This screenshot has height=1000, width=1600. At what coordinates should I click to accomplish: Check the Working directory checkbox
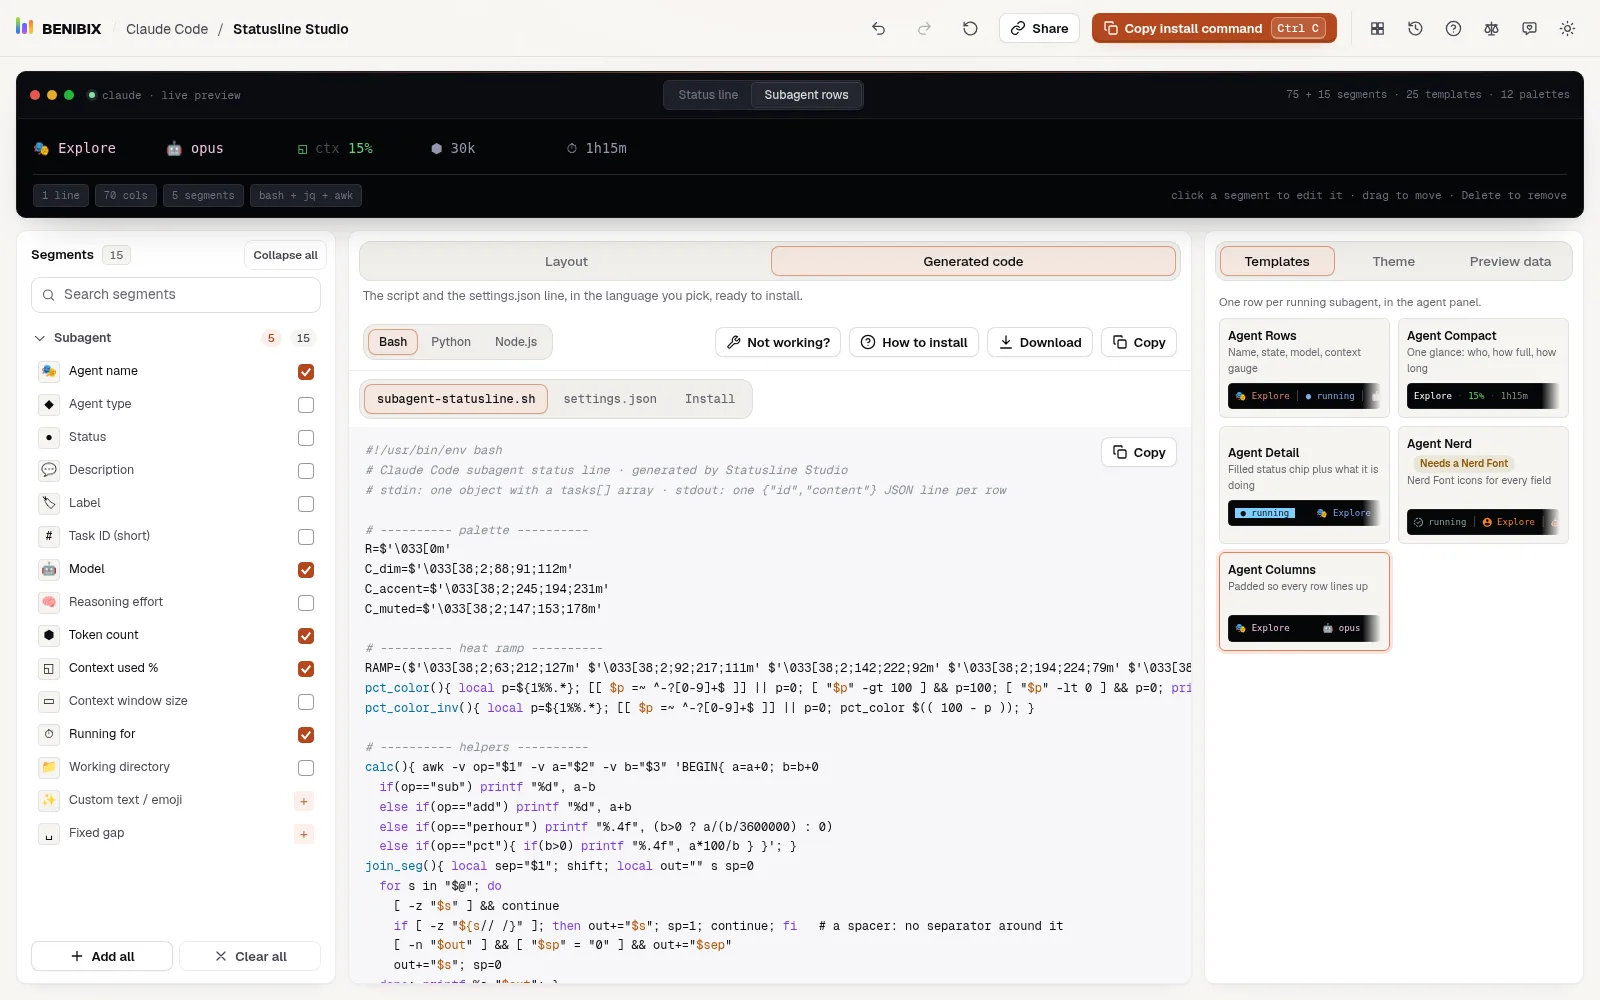pos(306,768)
